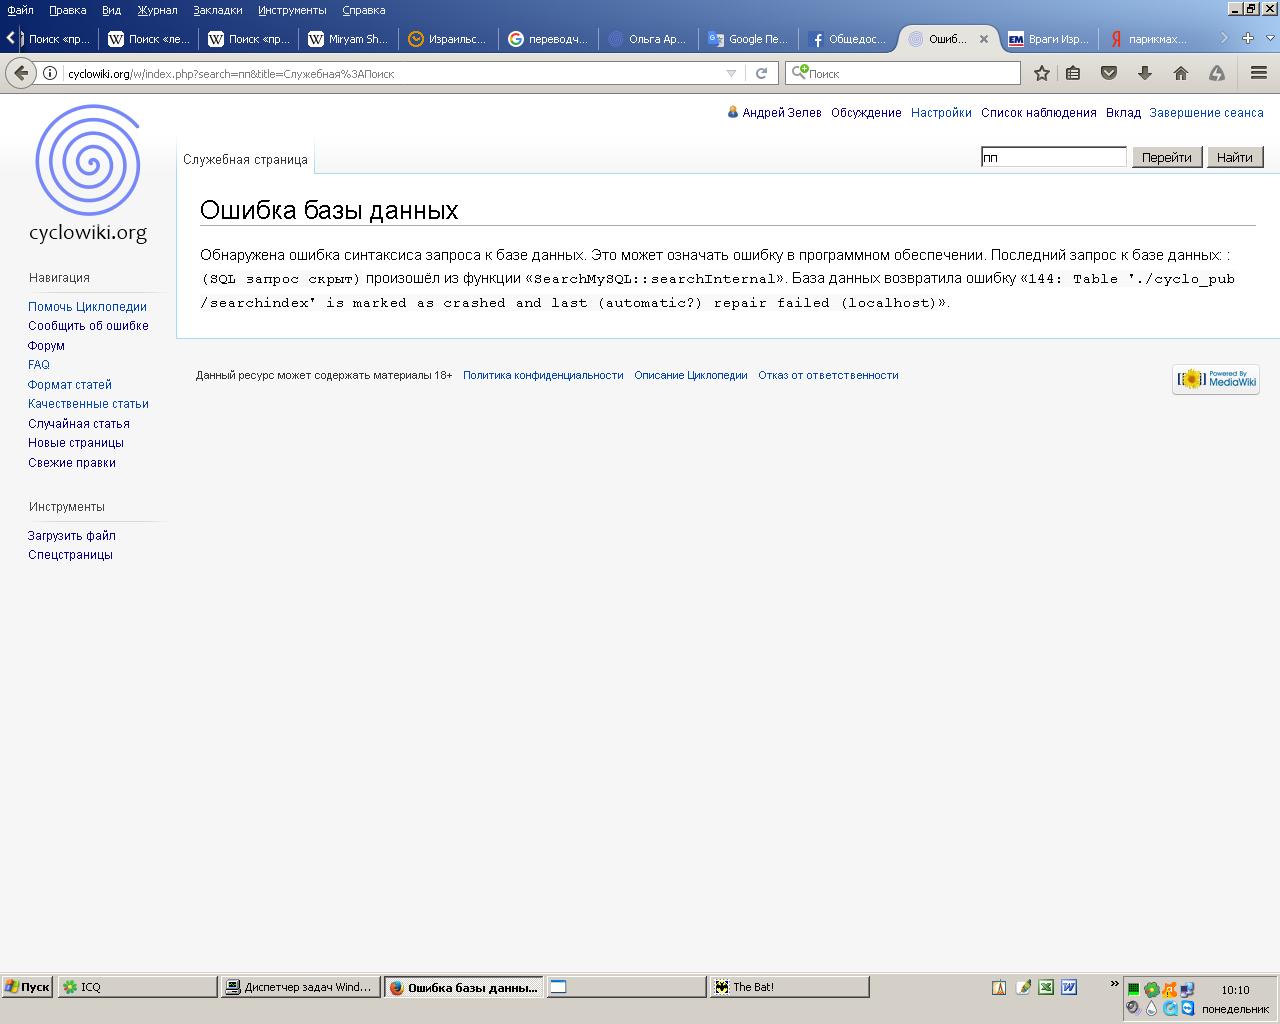This screenshot has width=1280, height=1024.
Task: Open the list all tabs dropdown
Action: click(1269, 38)
